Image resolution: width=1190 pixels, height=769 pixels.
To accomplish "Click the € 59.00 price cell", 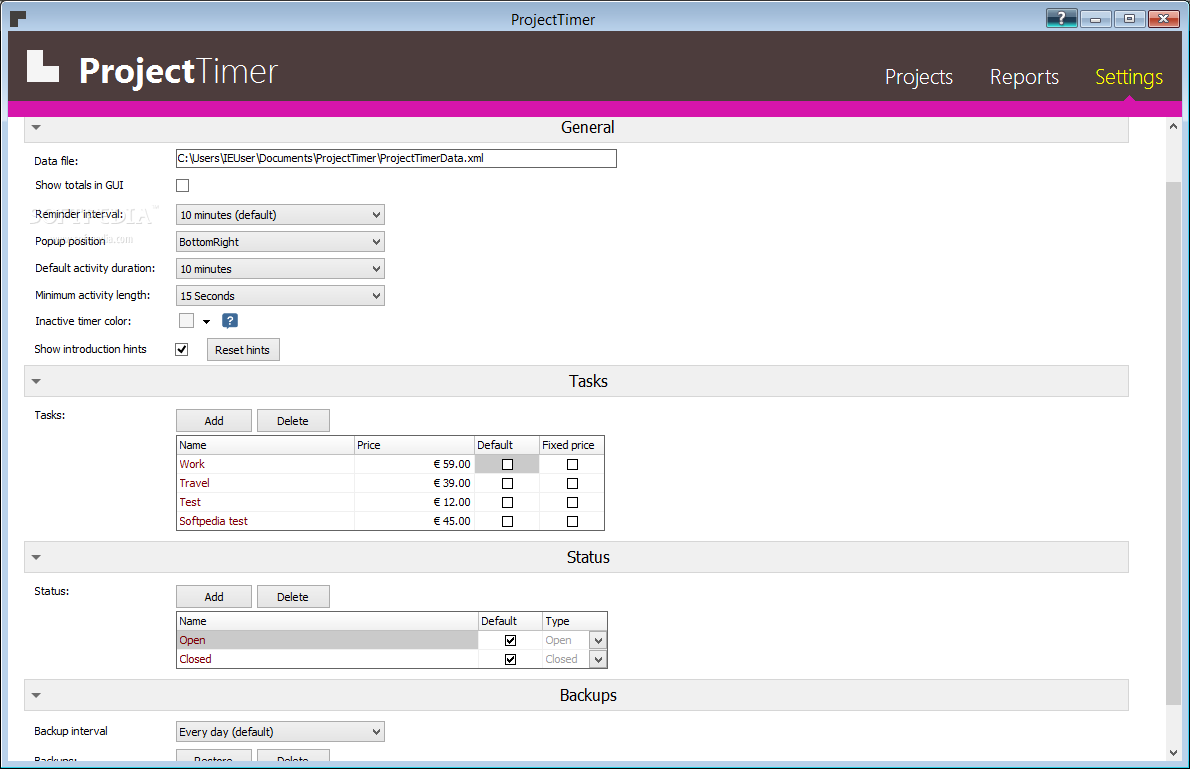I will [x=414, y=464].
